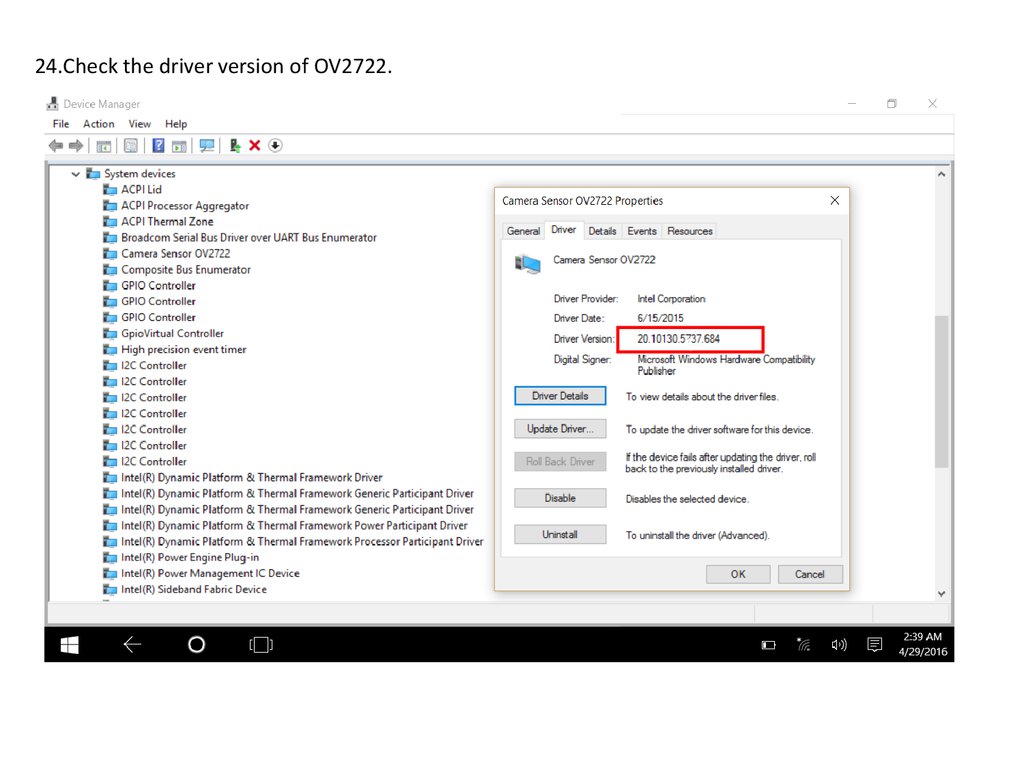This screenshot has height=768, width=1024.
Task: Select Broadcom Serial Bus Driver over UART
Action: 249,238
